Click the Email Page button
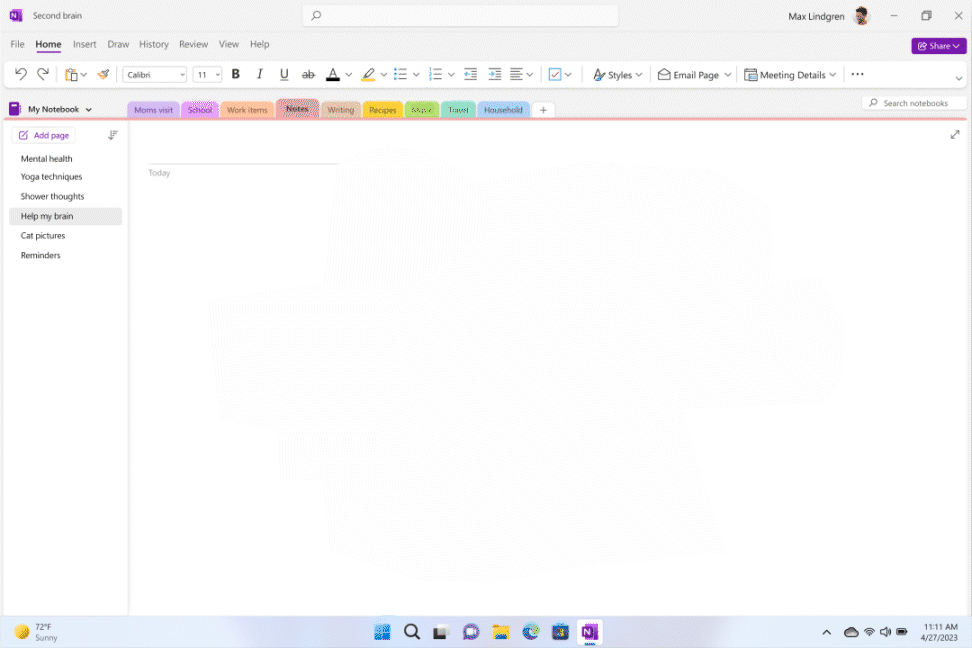This screenshot has height=648, width=972. point(688,74)
